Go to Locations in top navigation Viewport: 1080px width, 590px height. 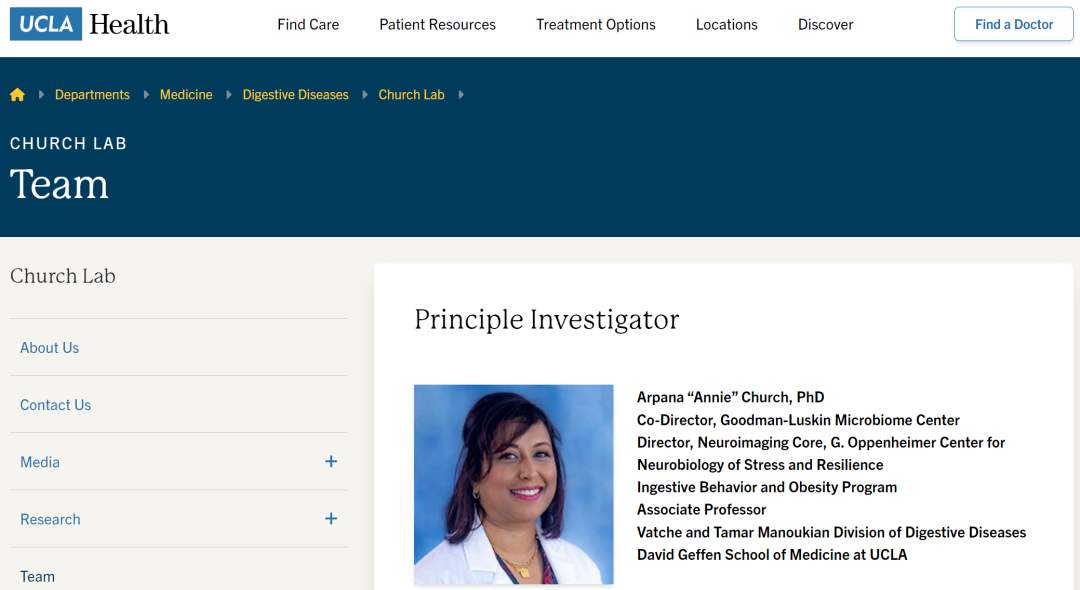coord(726,25)
